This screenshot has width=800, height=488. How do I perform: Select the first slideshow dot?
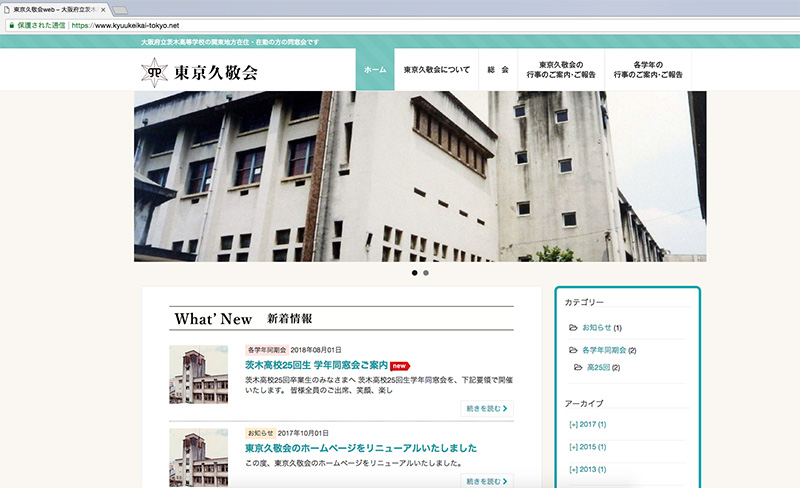point(415,272)
